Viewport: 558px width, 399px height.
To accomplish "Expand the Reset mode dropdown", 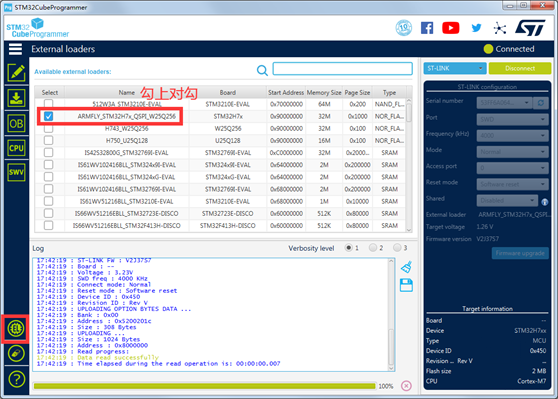I will [x=512, y=184].
